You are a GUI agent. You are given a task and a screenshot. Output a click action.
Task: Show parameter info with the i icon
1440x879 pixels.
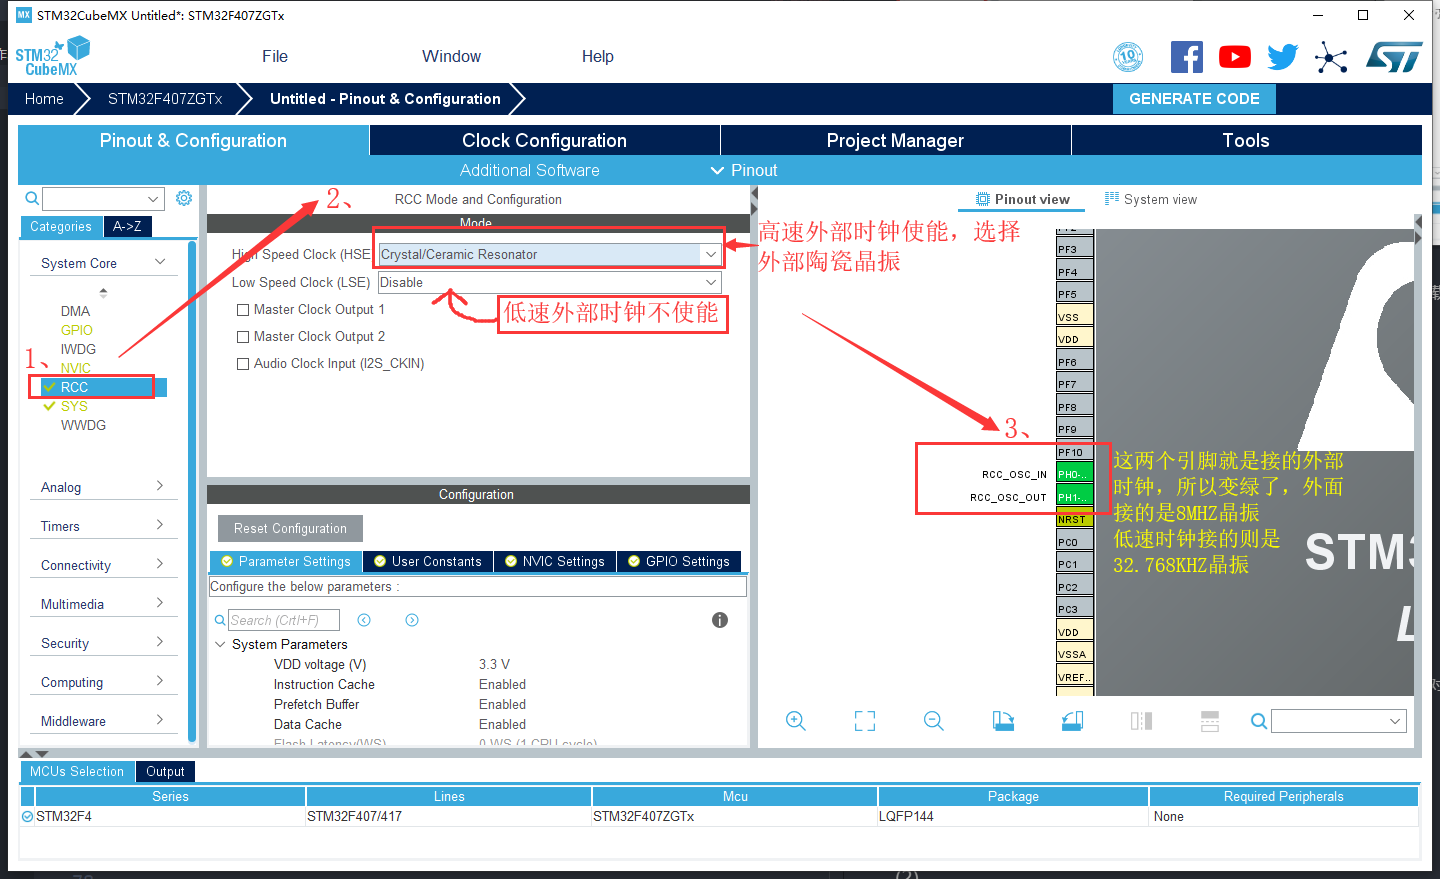[720, 620]
